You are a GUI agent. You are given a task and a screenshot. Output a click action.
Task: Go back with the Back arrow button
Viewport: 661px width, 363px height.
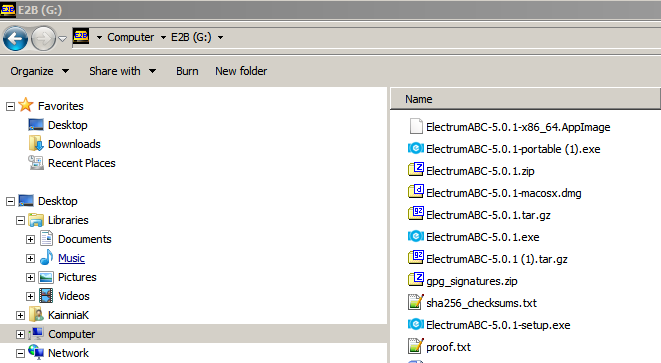click(16, 38)
